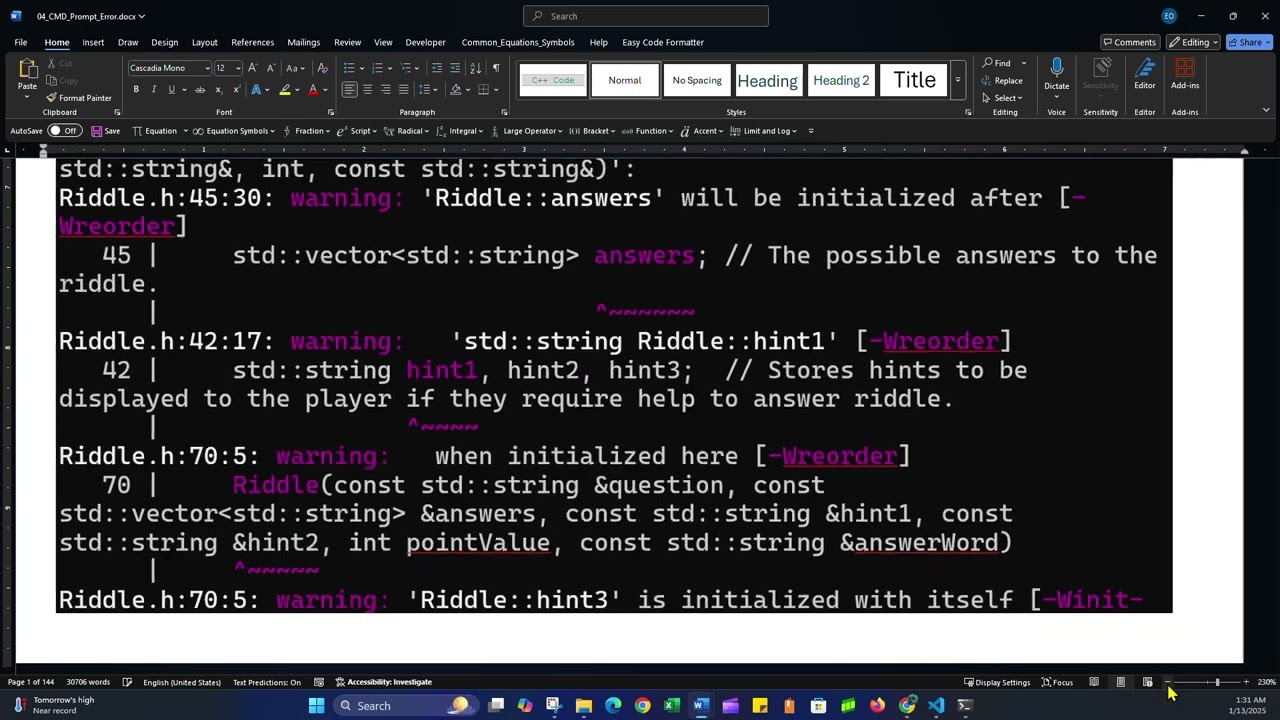This screenshot has width=1280, height=720.
Task: Increase font size with grow icon
Action: pyautogui.click(x=252, y=68)
